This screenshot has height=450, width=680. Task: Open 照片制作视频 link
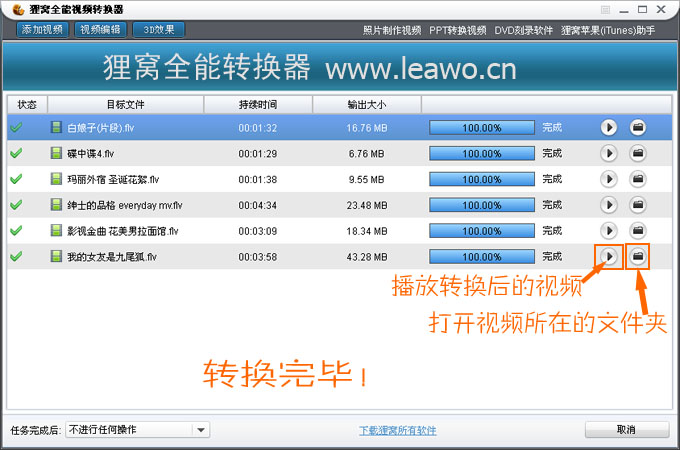392,30
